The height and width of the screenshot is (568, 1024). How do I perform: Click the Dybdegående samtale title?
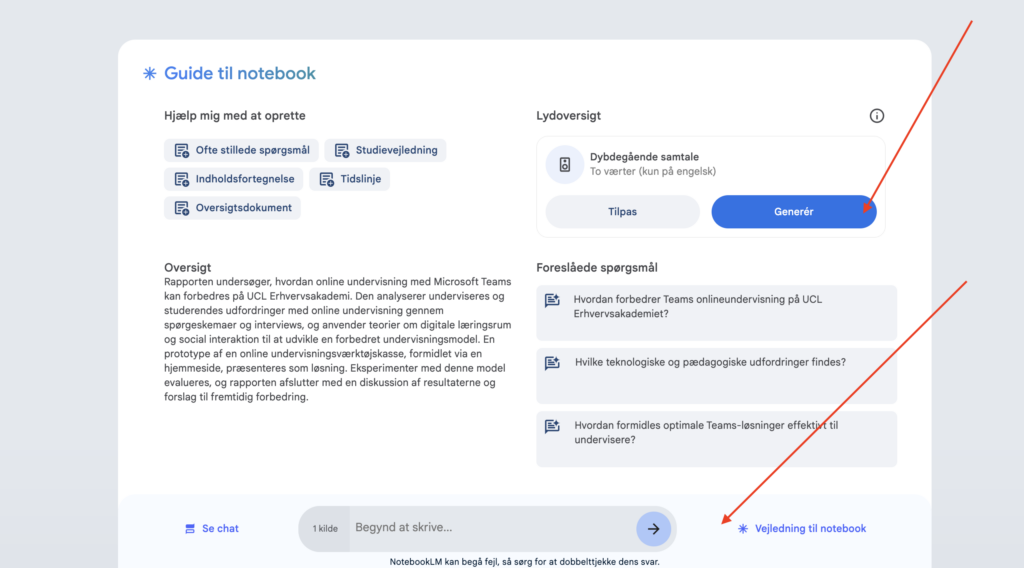pyautogui.click(x=644, y=157)
